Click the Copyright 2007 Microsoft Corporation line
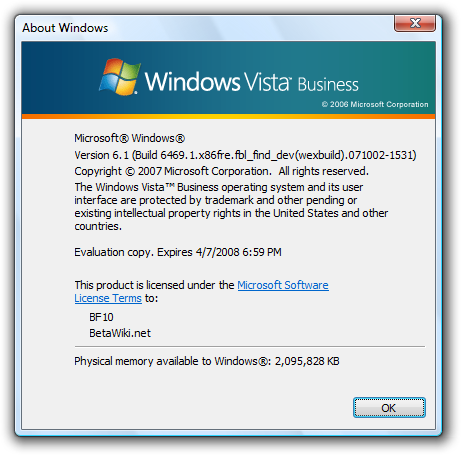This screenshot has width=461, height=455. tap(221, 171)
